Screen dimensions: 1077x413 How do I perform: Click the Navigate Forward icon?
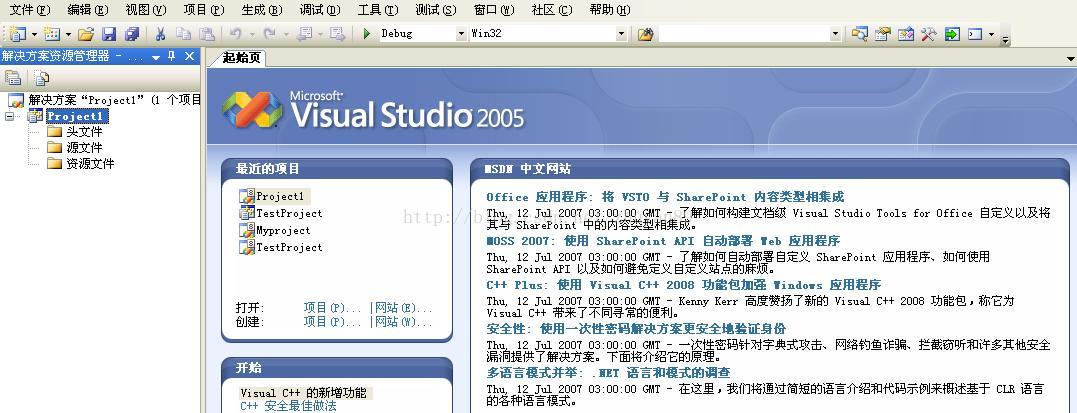point(337,34)
